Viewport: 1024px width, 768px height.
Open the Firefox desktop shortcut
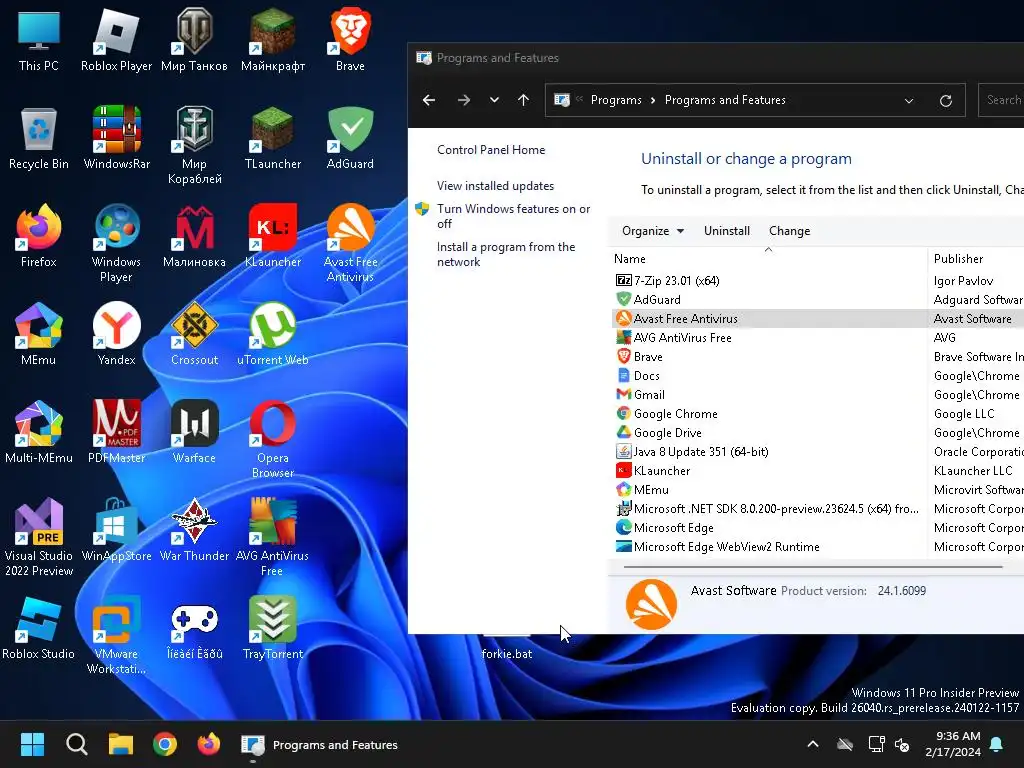pyautogui.click(x=39, y=236)
